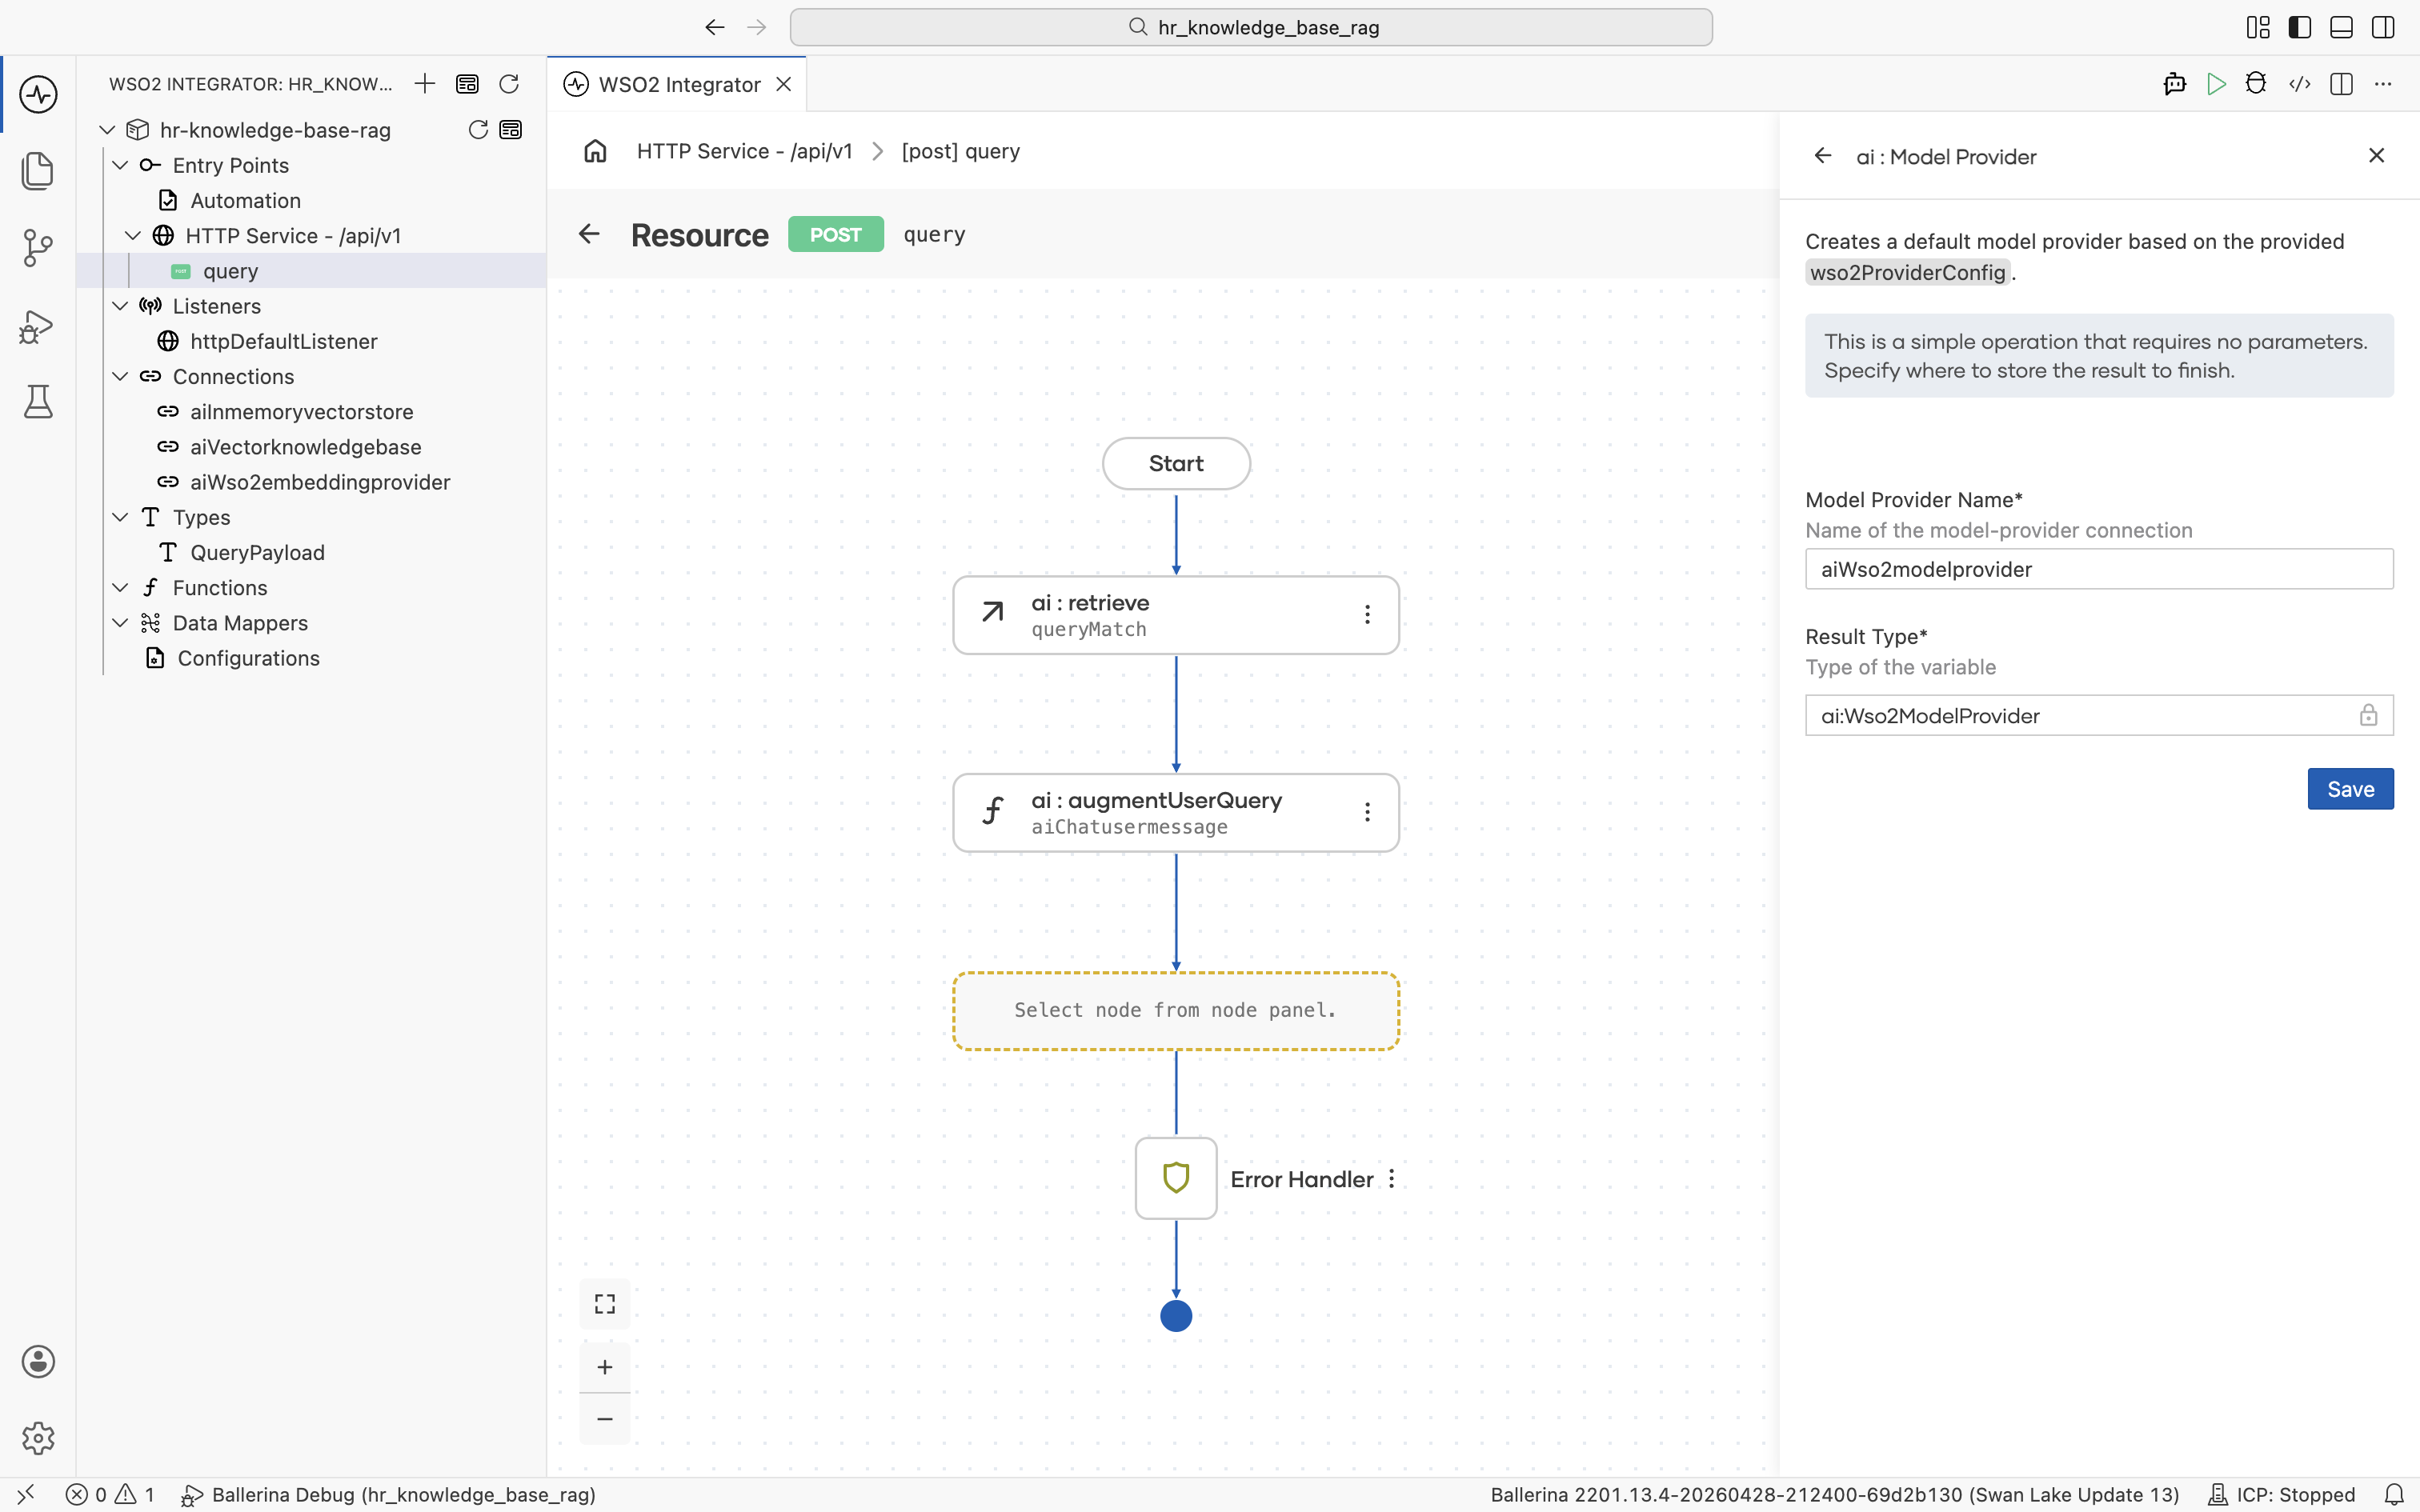Open the Testing flask icon
This screenshot has width=2420, height=1512.
tap(38, 402)
